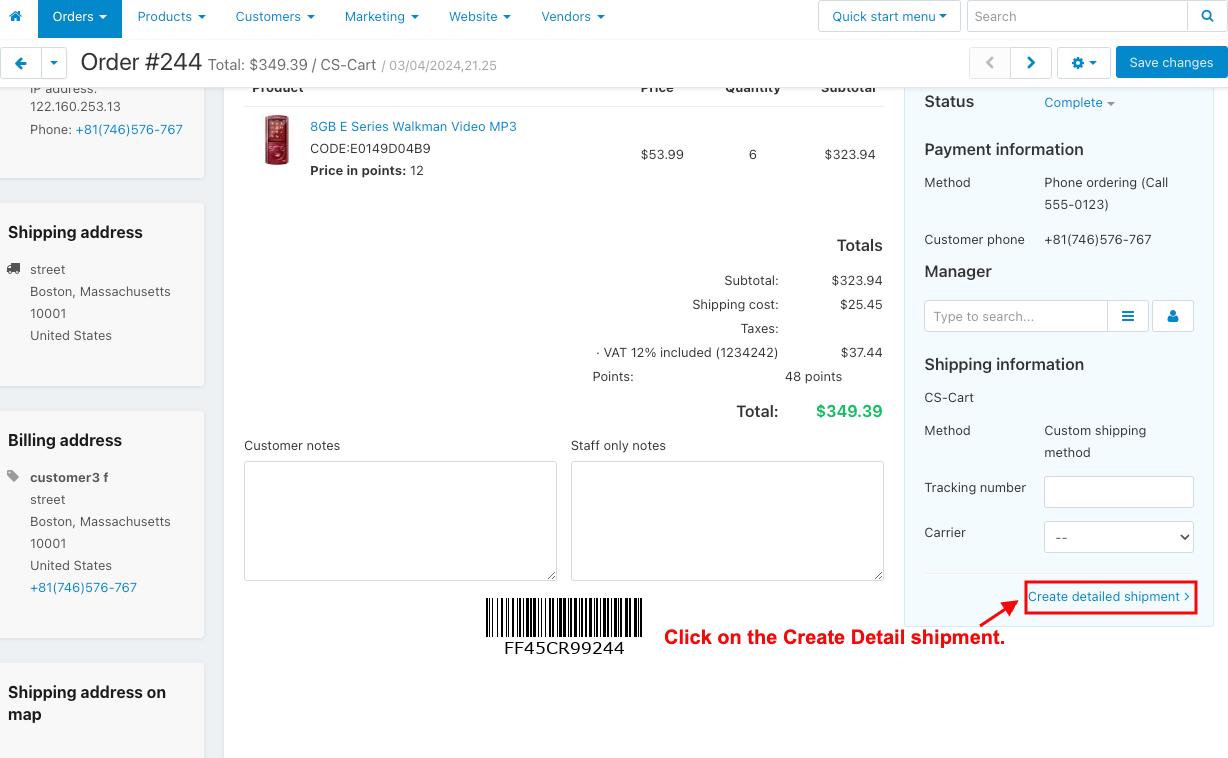The height and width of the screenshot is (758, 1228).
Task: Expand the caret beside back arrow
Action: 53,62
